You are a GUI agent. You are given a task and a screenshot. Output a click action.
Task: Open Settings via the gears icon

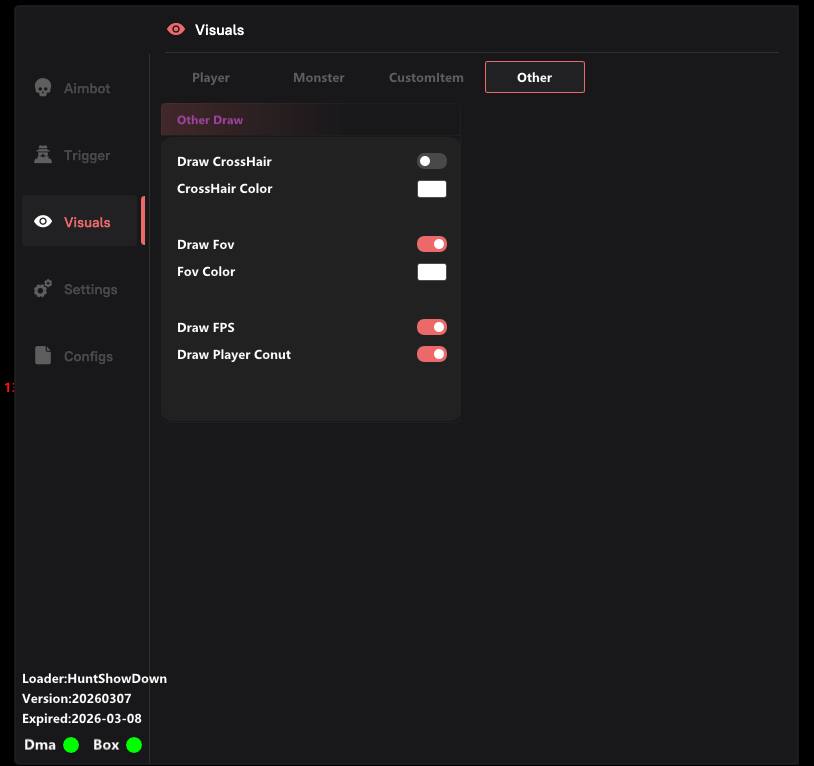[x=43, y=289]
